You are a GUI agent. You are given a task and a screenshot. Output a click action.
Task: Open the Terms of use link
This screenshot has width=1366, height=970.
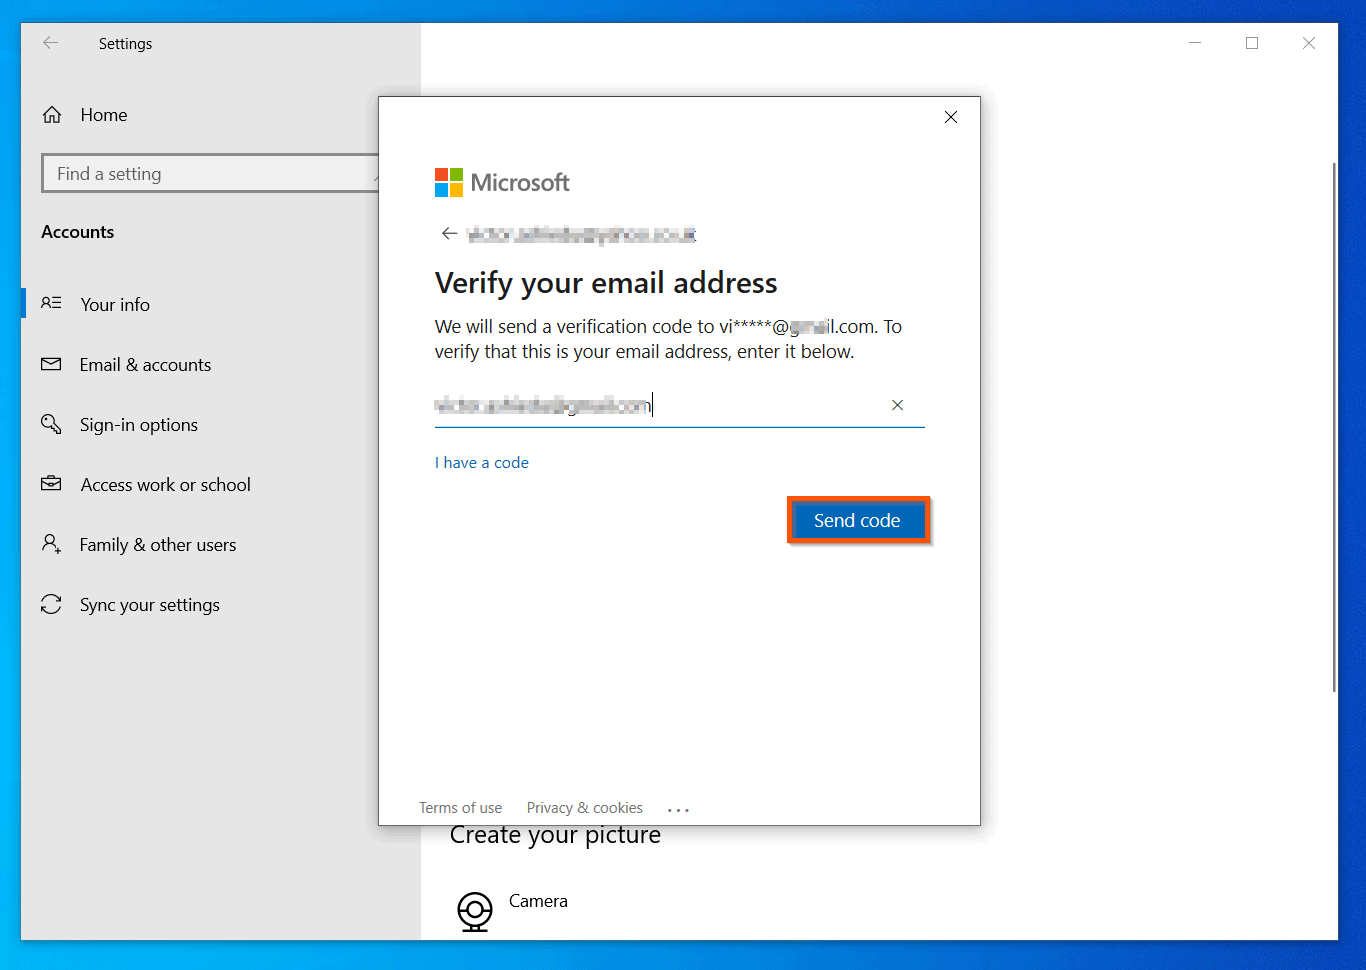[461, 808]
